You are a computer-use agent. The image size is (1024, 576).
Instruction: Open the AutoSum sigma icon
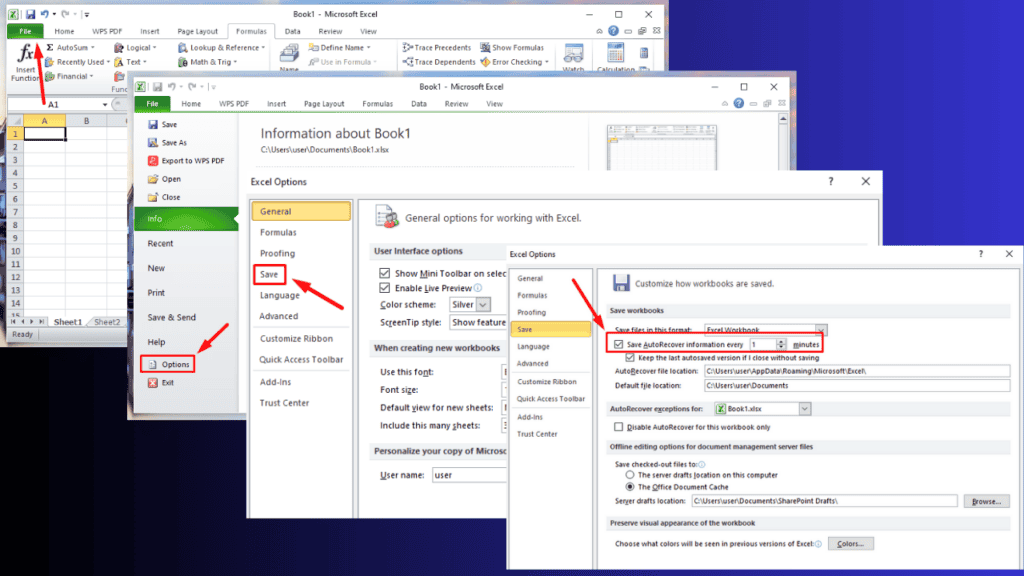coord(49,47)
